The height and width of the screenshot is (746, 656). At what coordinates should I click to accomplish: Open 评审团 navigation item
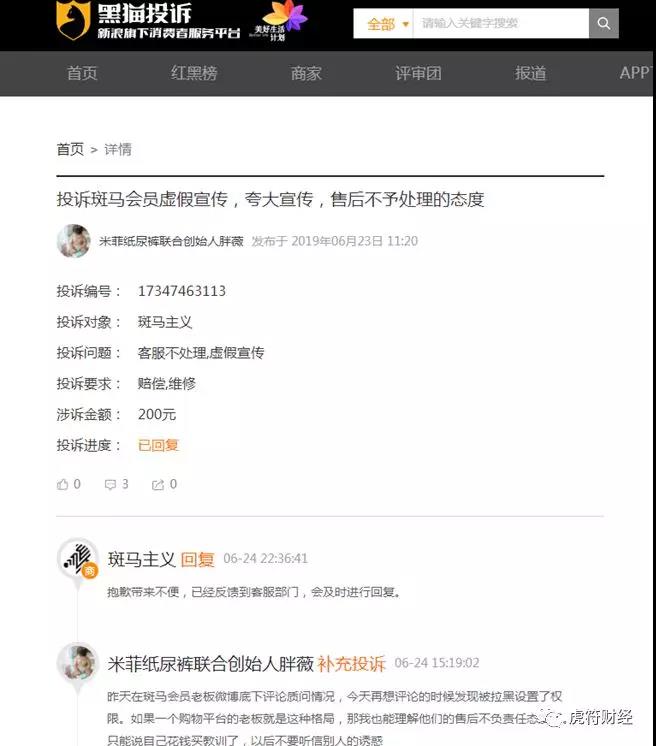(x=419, y=73)
